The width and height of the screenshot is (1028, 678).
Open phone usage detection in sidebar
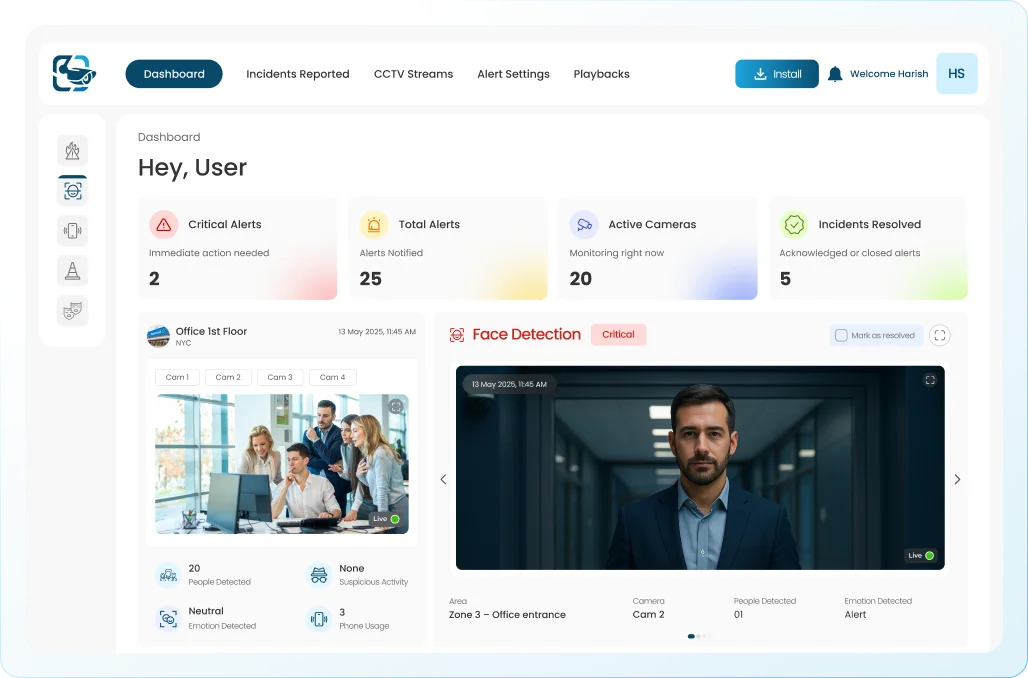pyautogui.click(x=72, y=230)
